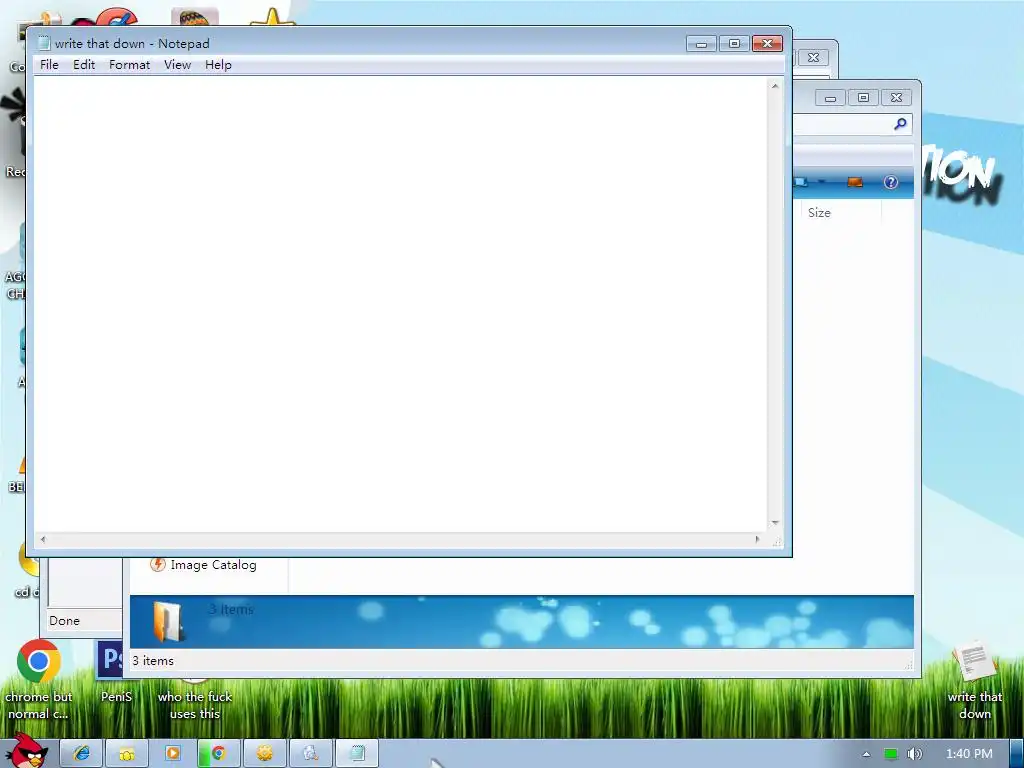This screenshot has height=768, width=1024.
Task: Open the File menu in Notepad
Action: [49, 65]
